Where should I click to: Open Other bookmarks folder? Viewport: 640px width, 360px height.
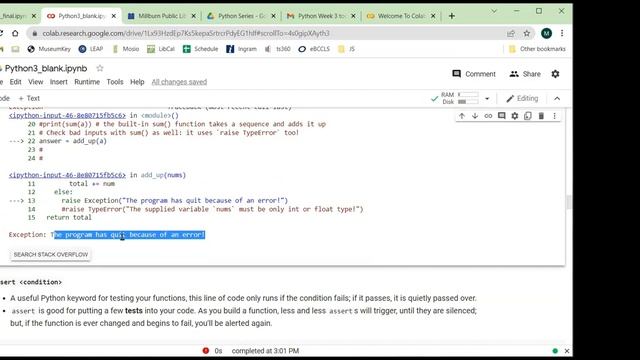click(x=537, y=49)
